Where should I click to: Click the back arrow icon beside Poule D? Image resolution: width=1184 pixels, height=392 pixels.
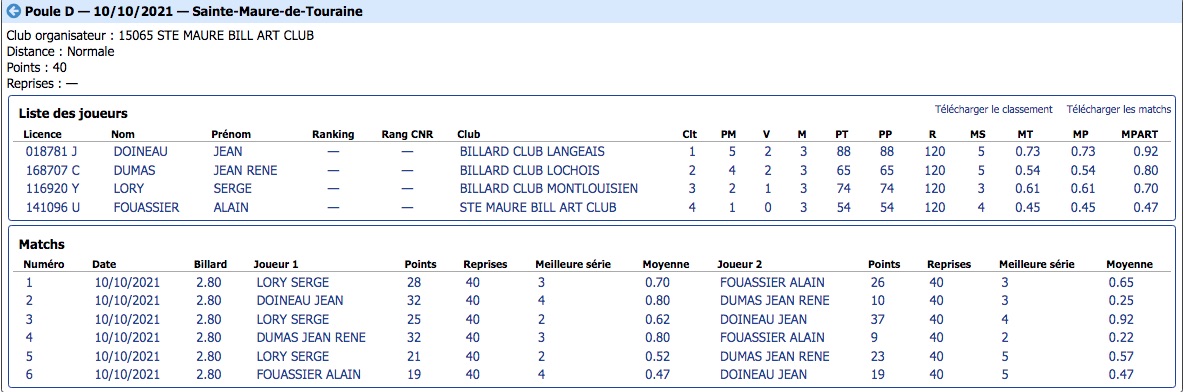point(13,11)
